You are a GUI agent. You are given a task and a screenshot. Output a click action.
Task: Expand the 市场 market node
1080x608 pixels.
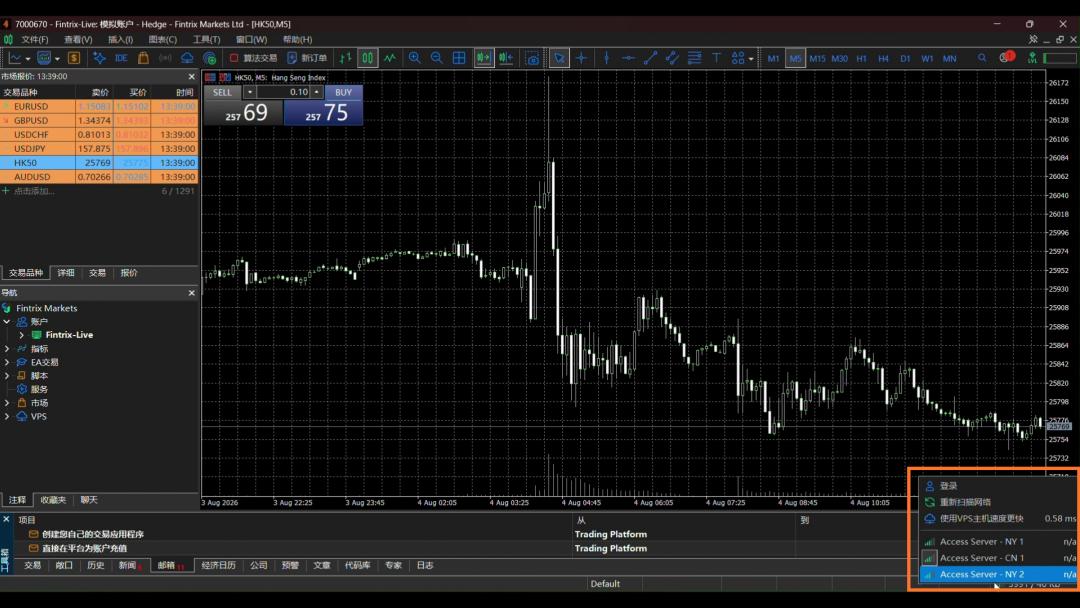pyautogui.click(x=7, y=403)
